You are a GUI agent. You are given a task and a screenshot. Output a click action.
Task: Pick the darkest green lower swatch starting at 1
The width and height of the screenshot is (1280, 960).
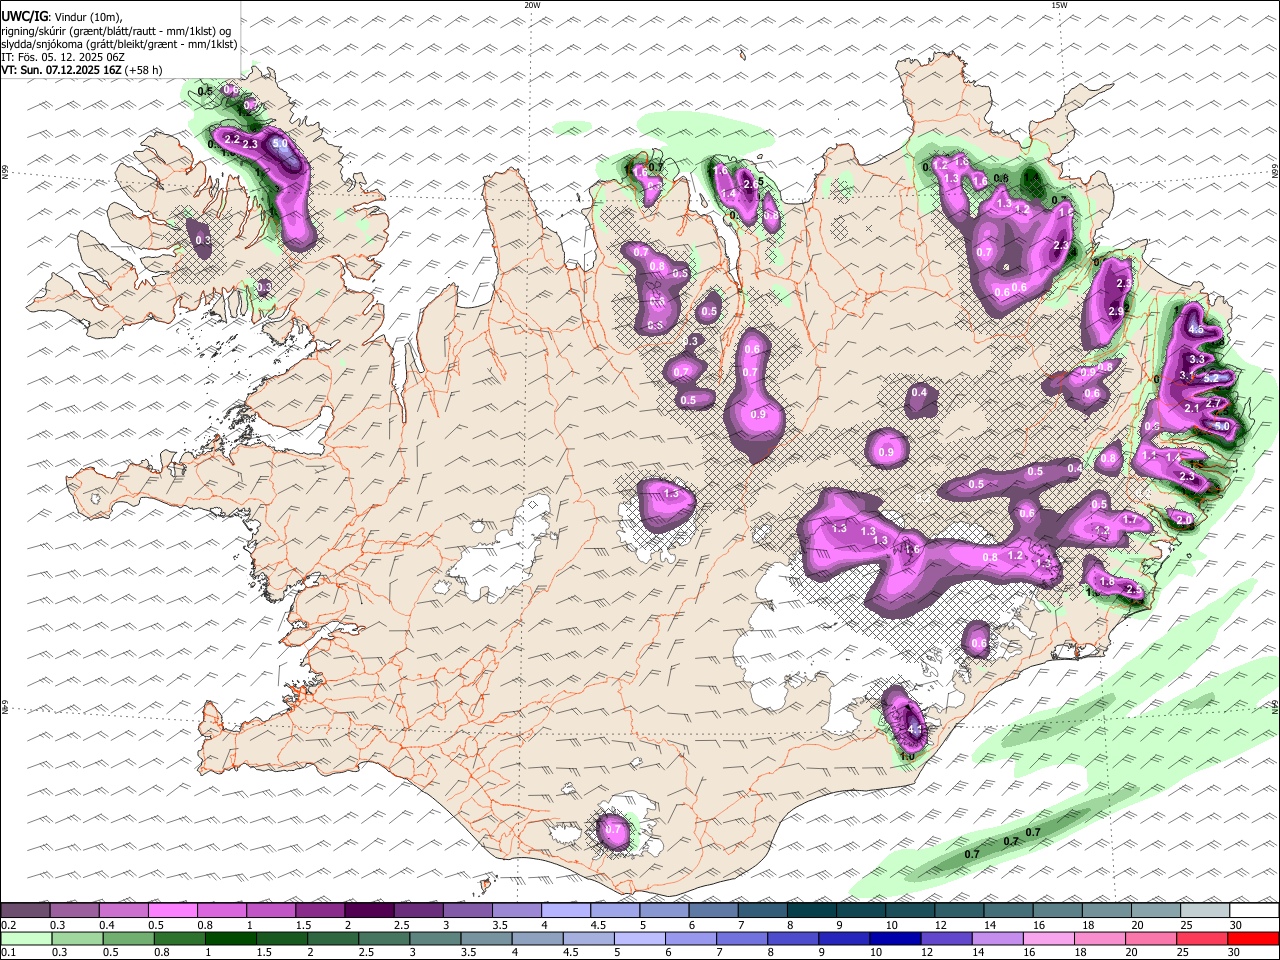231,939
